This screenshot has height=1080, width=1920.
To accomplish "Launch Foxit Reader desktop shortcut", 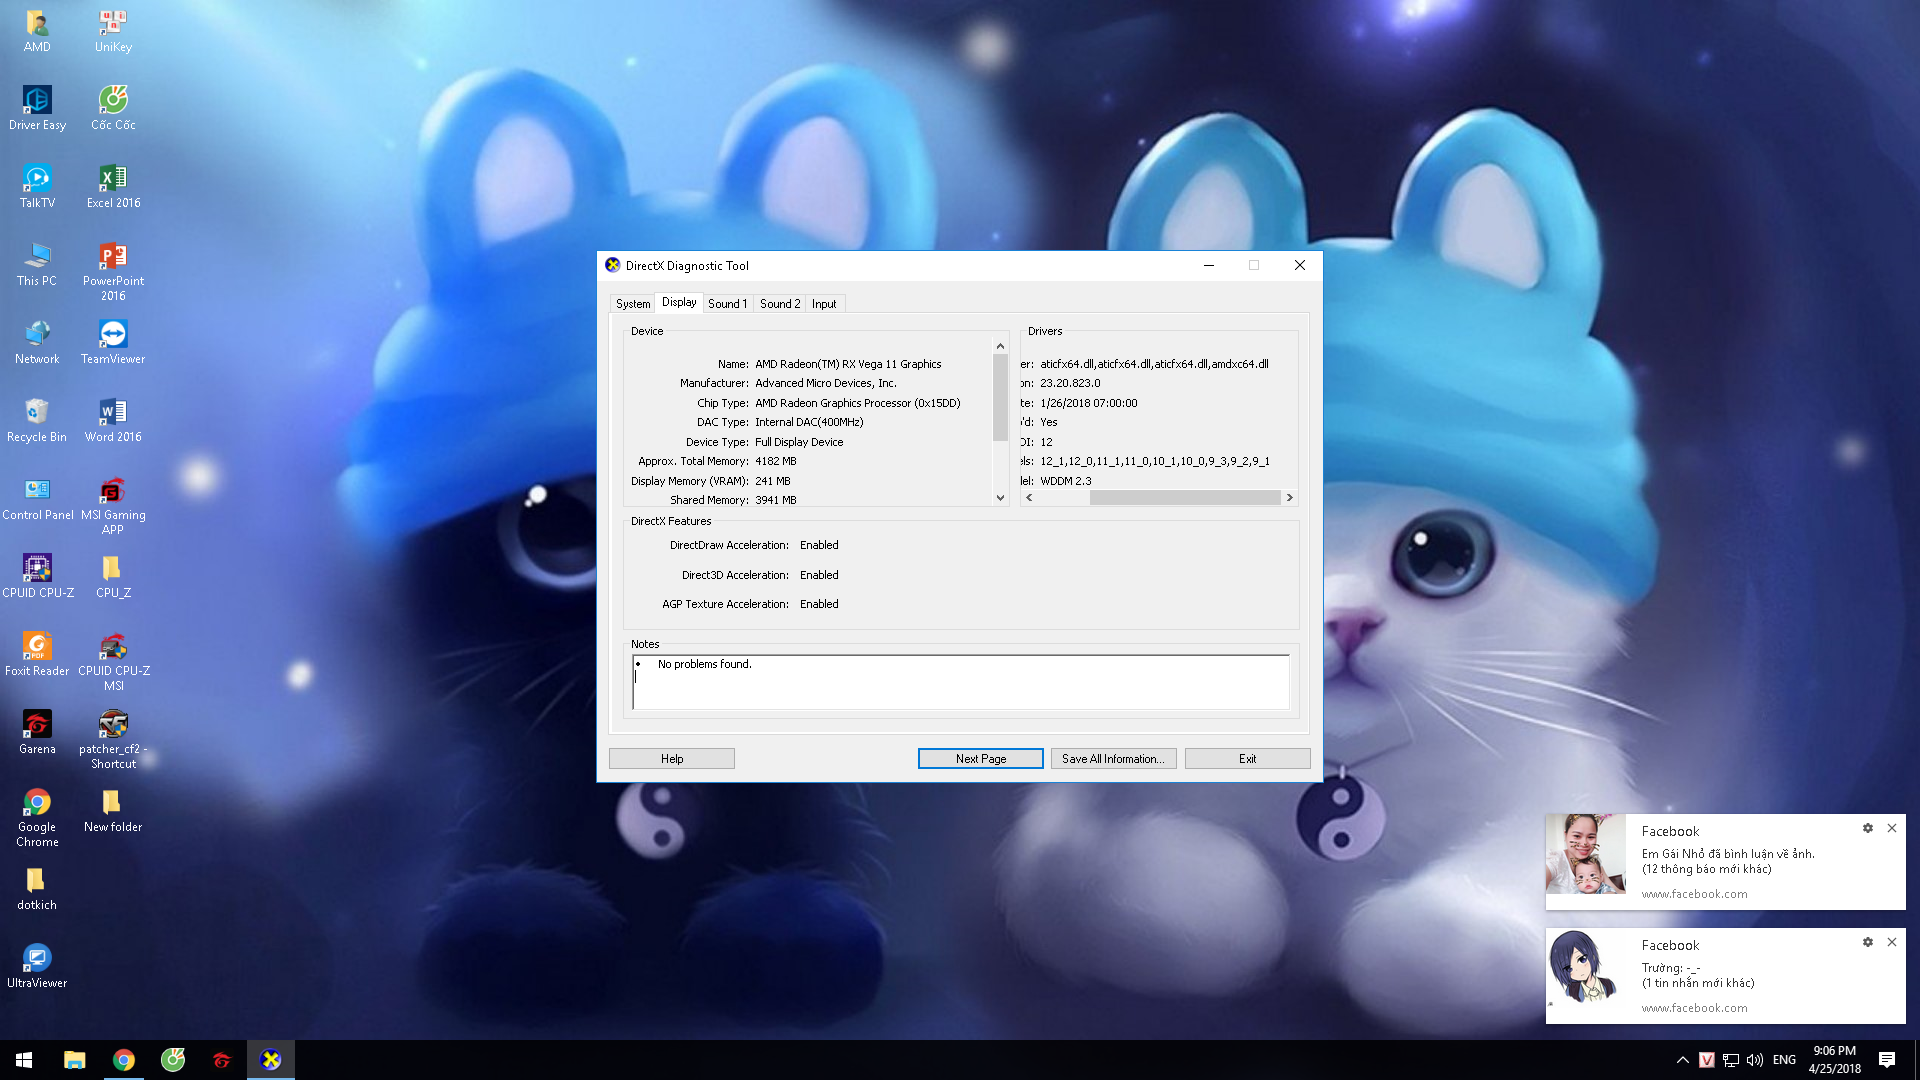I will [x=37, y=654].
